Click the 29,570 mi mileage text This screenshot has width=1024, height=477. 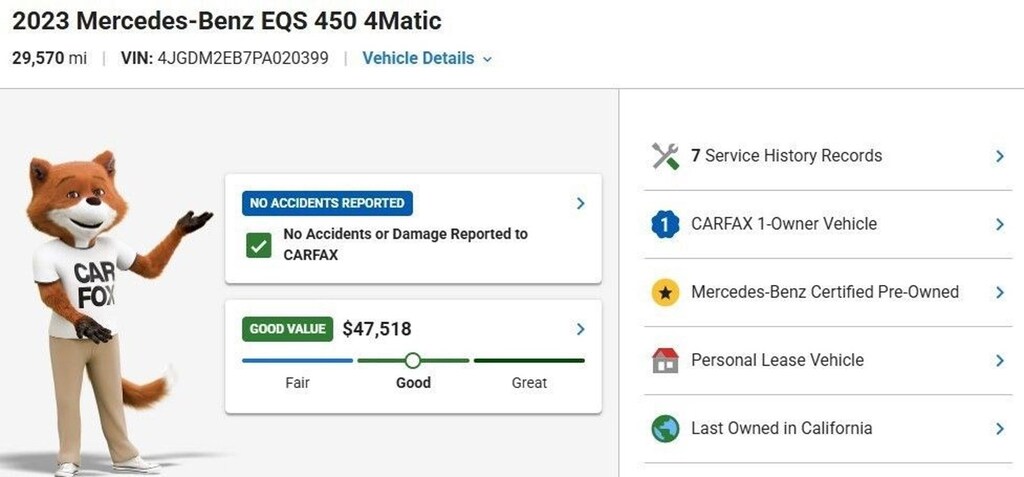tap(50, 58)
